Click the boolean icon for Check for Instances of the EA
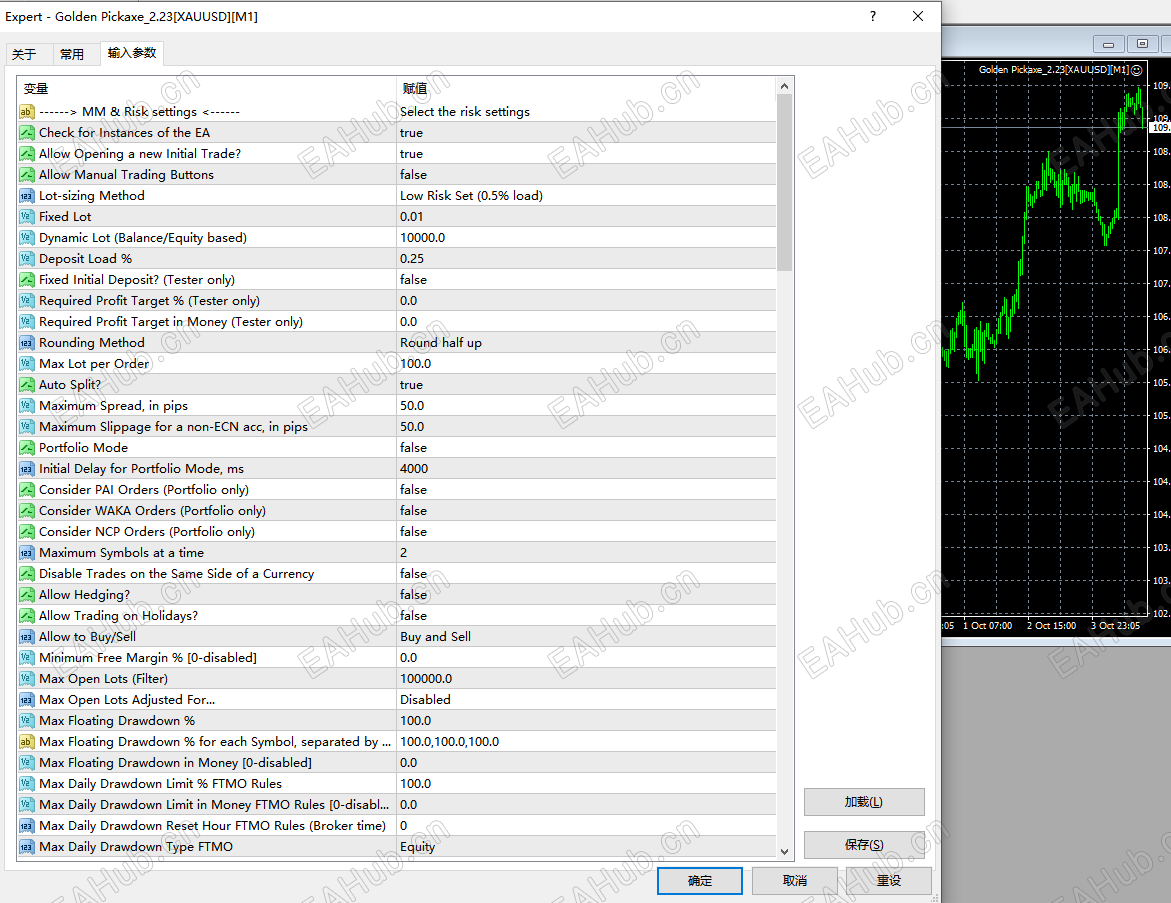The height and width of the screenshot is (903, 1171). point(27,133)
